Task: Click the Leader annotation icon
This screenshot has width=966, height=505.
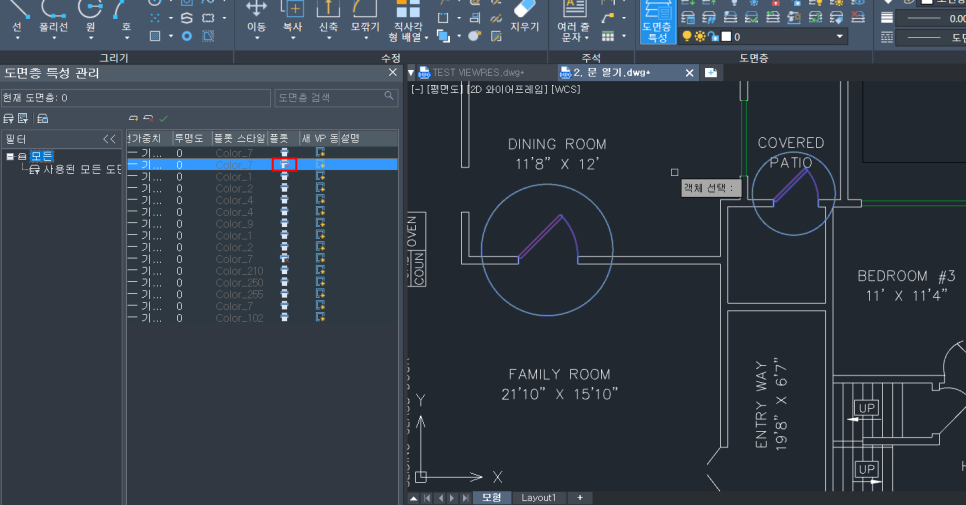Action: (607, 18)
